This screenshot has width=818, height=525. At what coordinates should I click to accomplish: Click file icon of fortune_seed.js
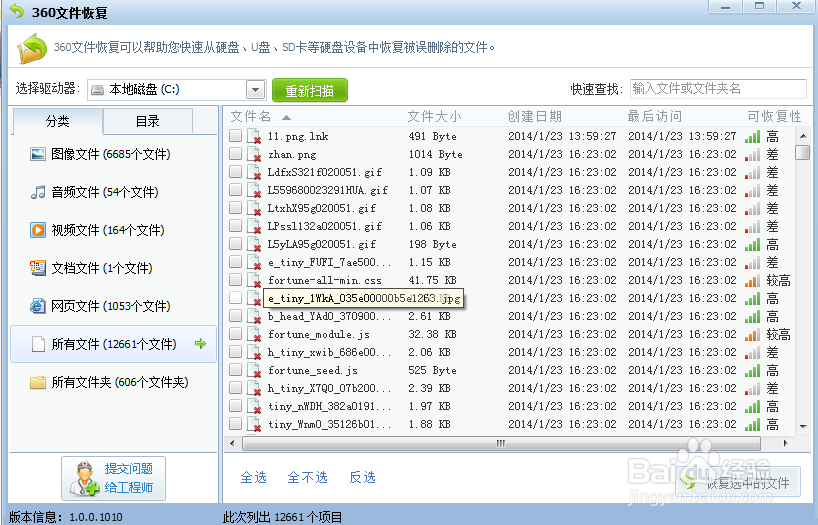tap(254, 370)
